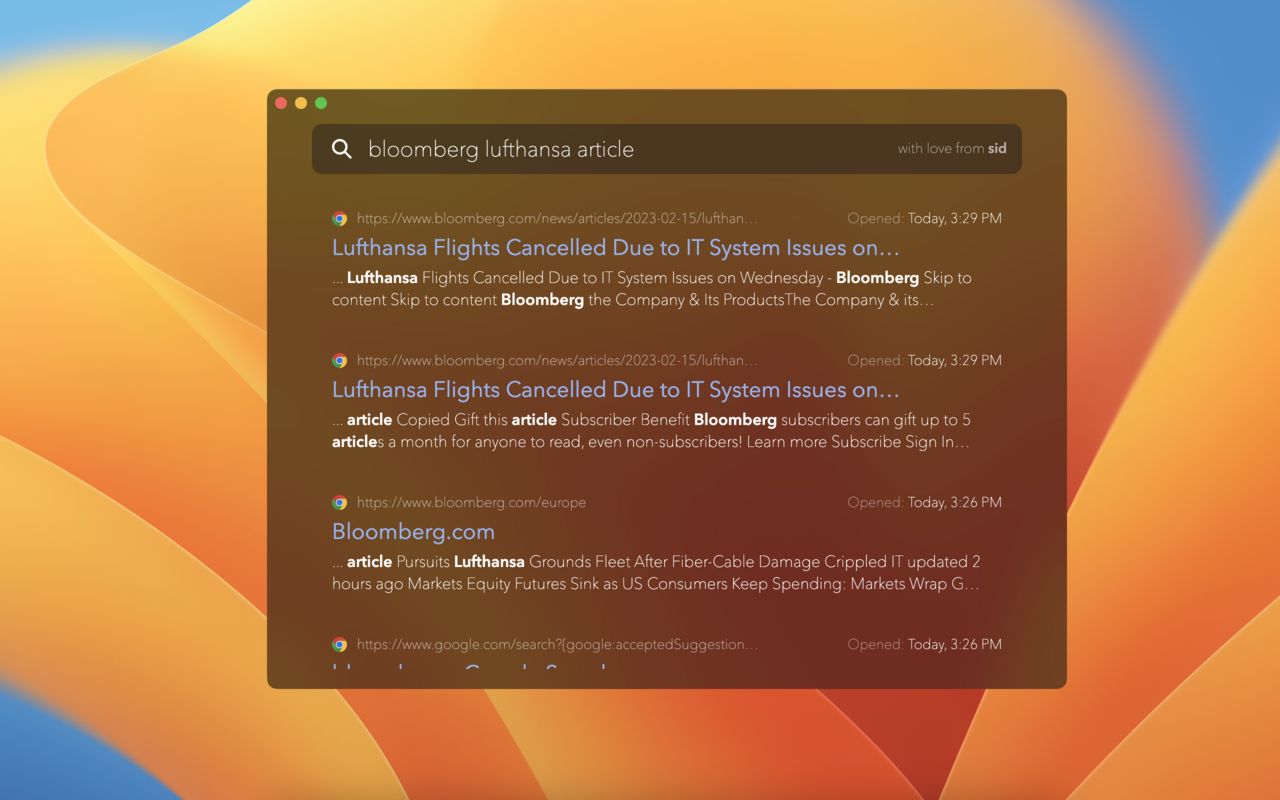
Task: Click the Chrome icon beside the google.com/search URL
Action: (x=340, y=644)
